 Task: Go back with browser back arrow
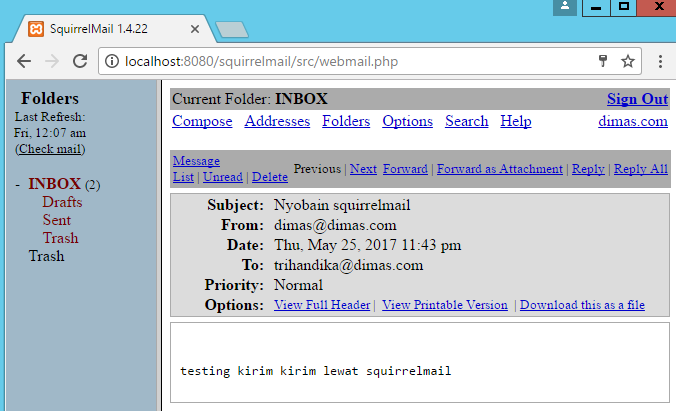pyautogui.click(x=24, y=61)
